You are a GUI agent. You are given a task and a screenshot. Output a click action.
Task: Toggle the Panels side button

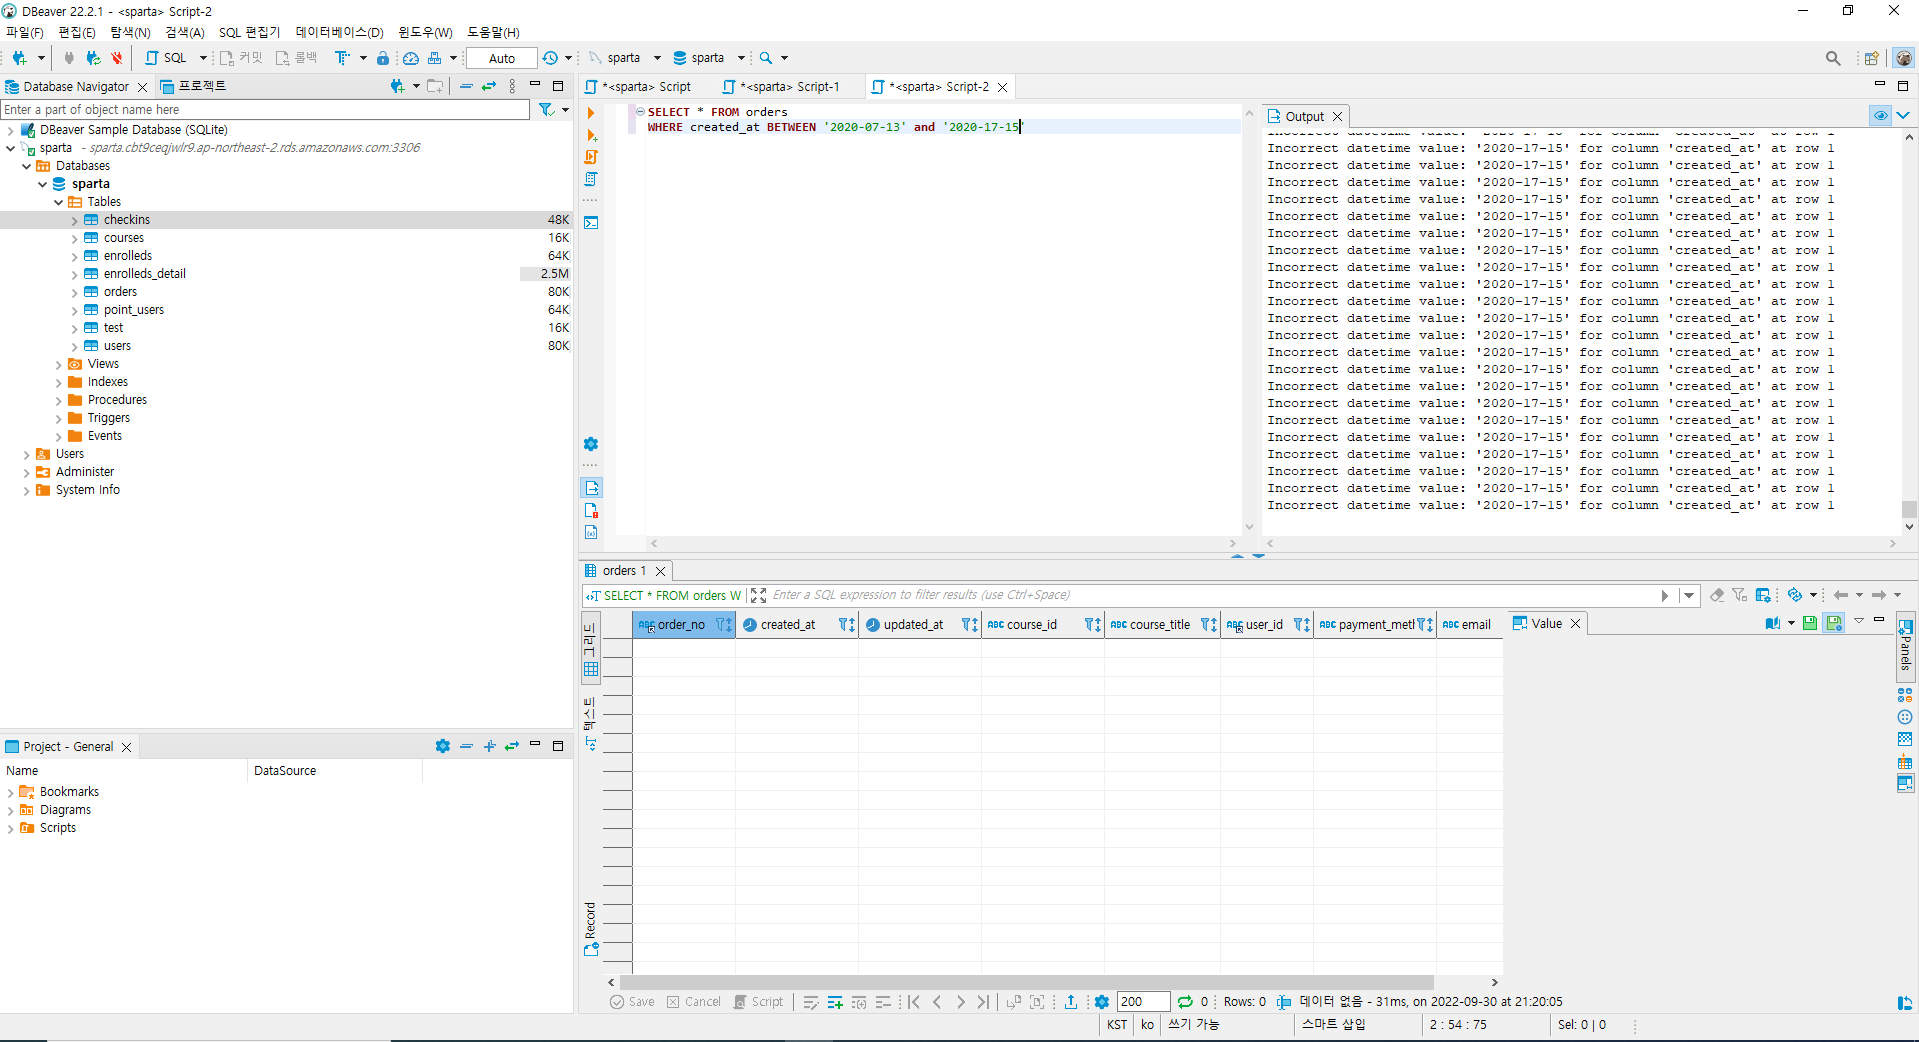click(x=1905, y=646)
